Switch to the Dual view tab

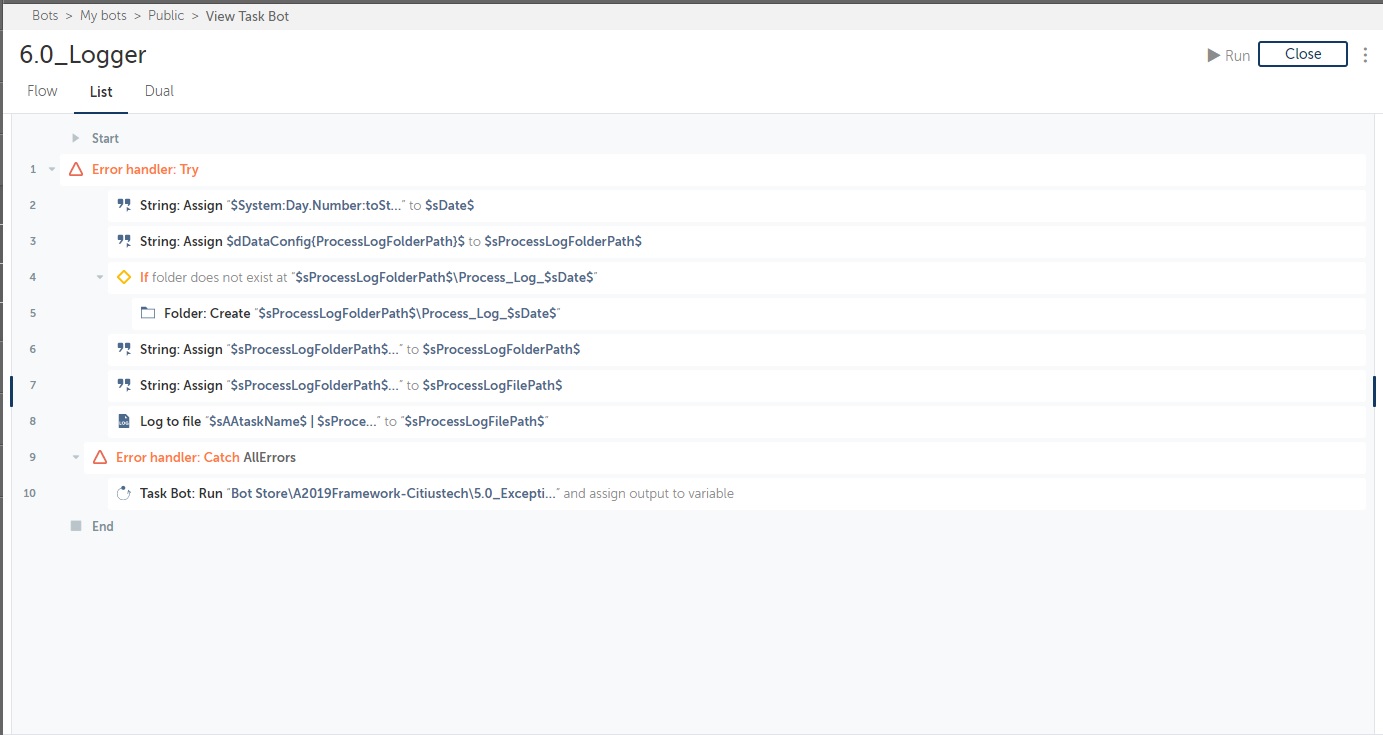click(159, 91)
